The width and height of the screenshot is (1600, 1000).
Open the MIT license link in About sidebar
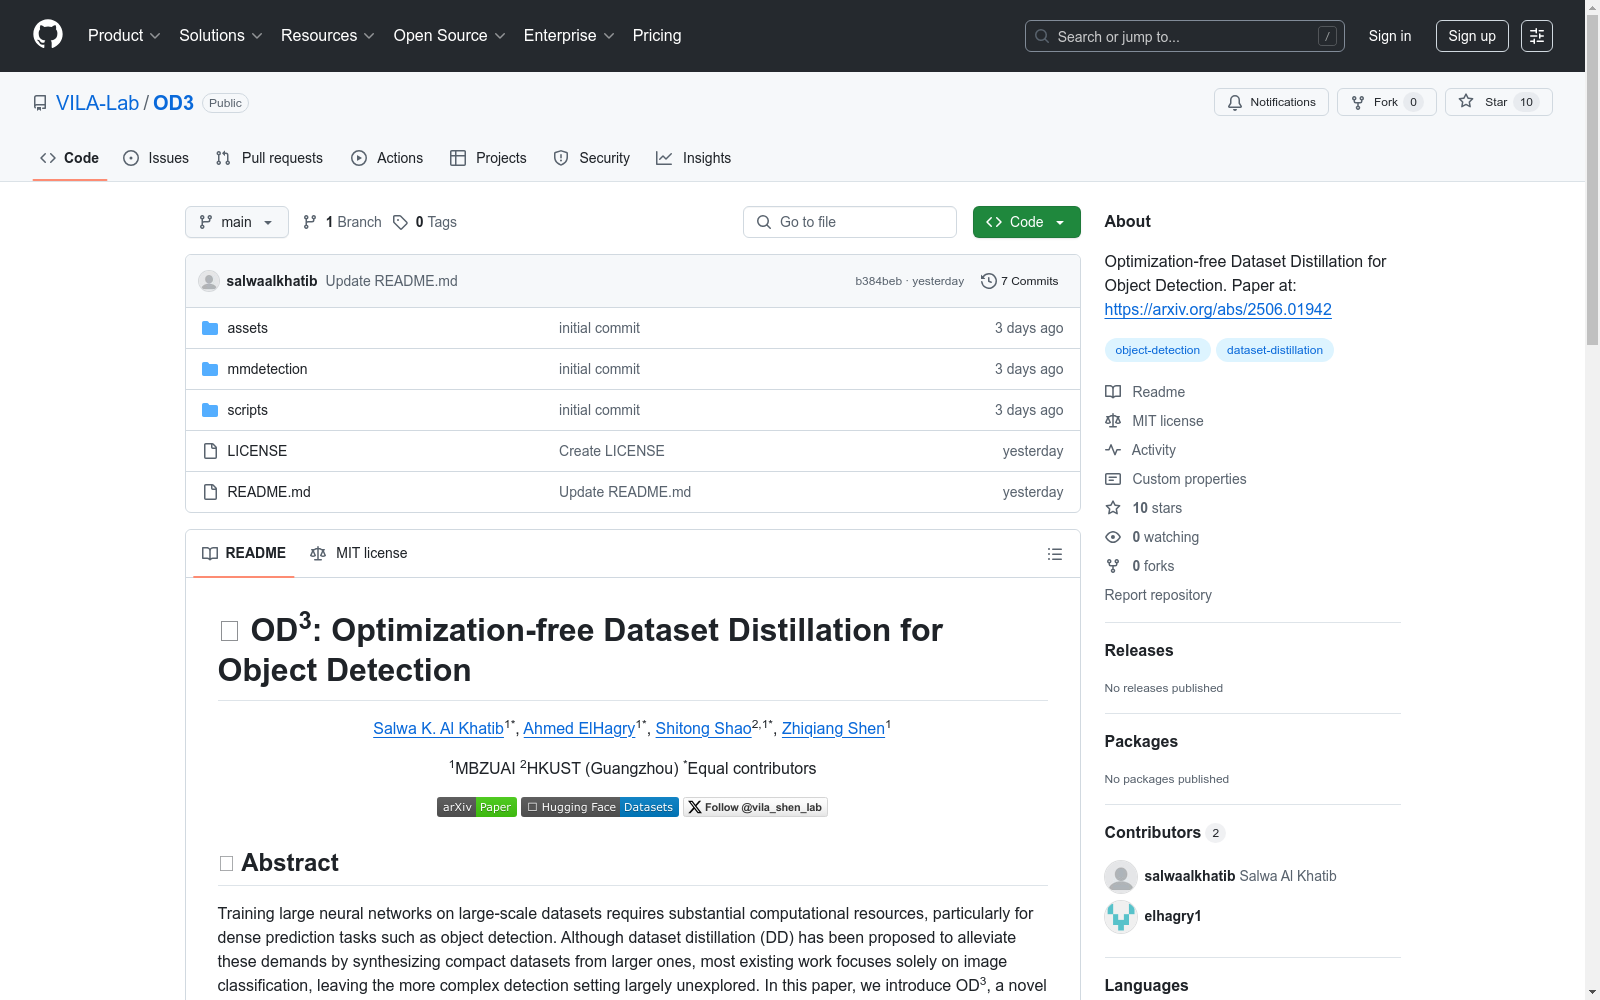pyautogui.click(x=1154, y=421)
